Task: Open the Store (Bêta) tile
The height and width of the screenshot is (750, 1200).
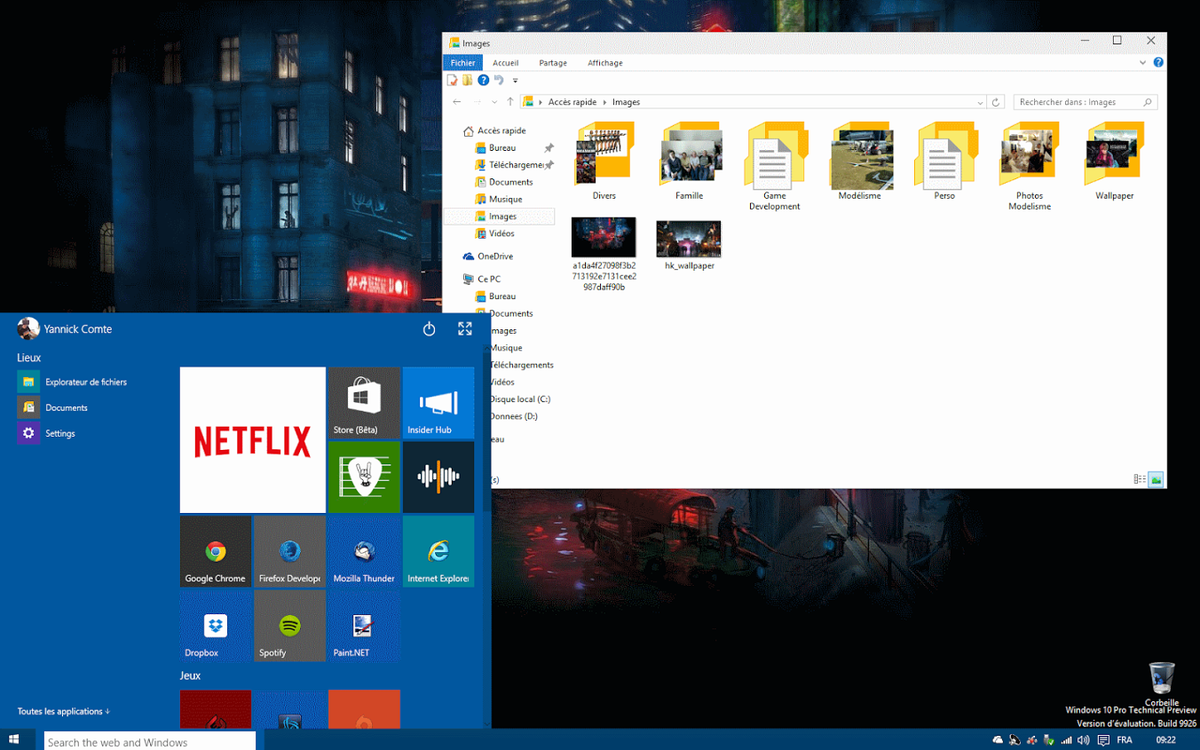Action: [x=364, y=403]
